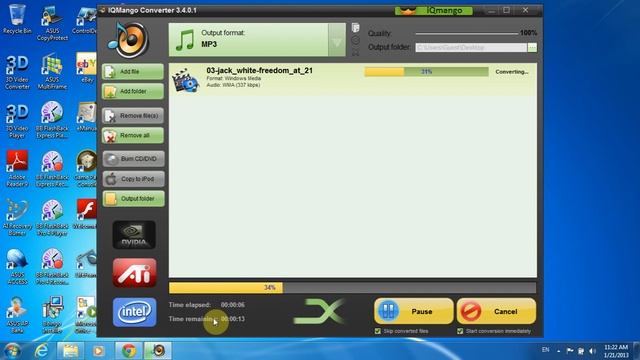Click the Audio: WMA bitrate info line
This screenshot has width=640, height=360.
coord(233,85)
